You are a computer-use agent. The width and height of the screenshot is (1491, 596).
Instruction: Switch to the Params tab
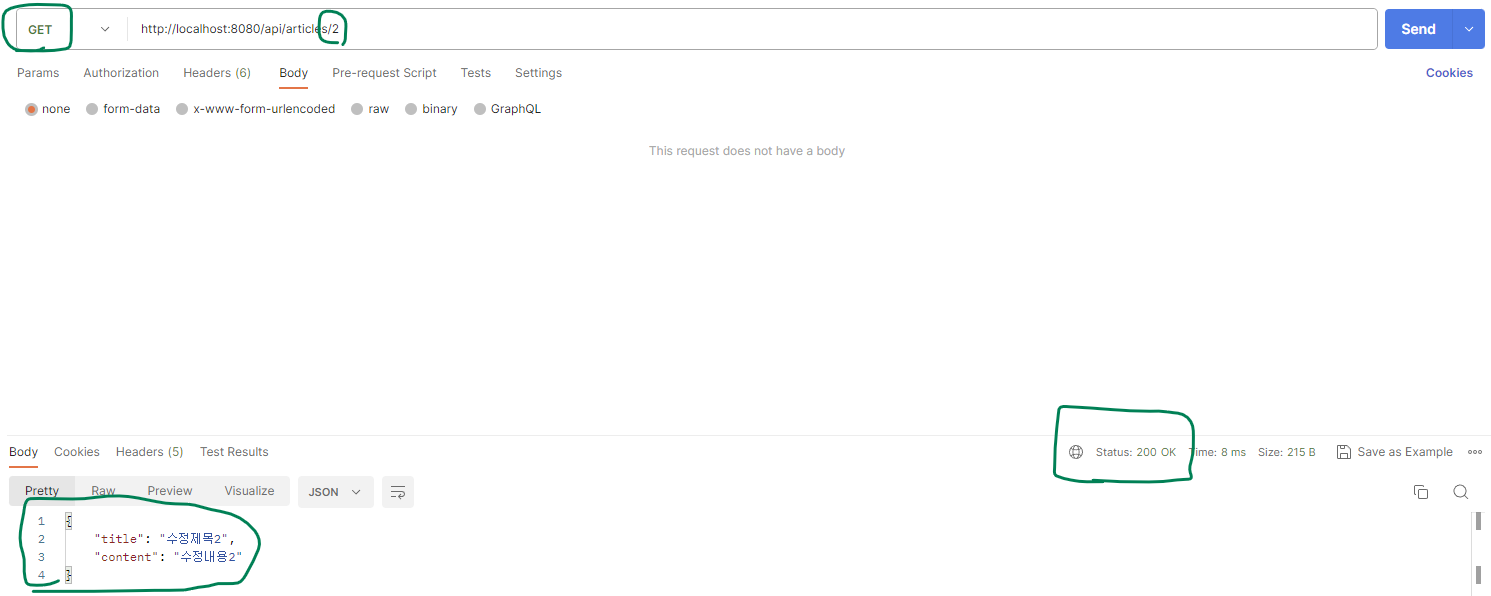point(38,73)
